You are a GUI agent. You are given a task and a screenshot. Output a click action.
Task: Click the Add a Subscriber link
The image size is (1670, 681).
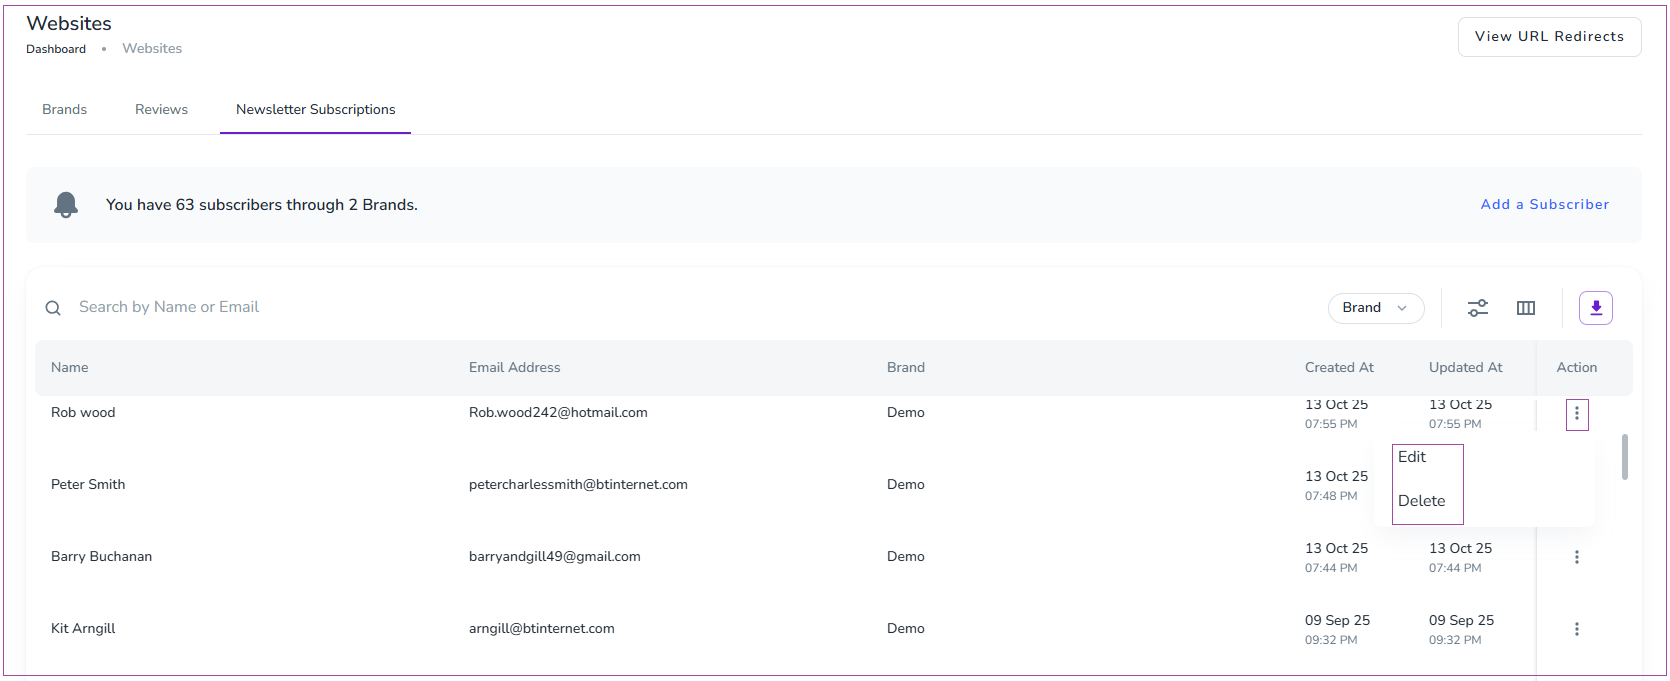coord(1544,205)
